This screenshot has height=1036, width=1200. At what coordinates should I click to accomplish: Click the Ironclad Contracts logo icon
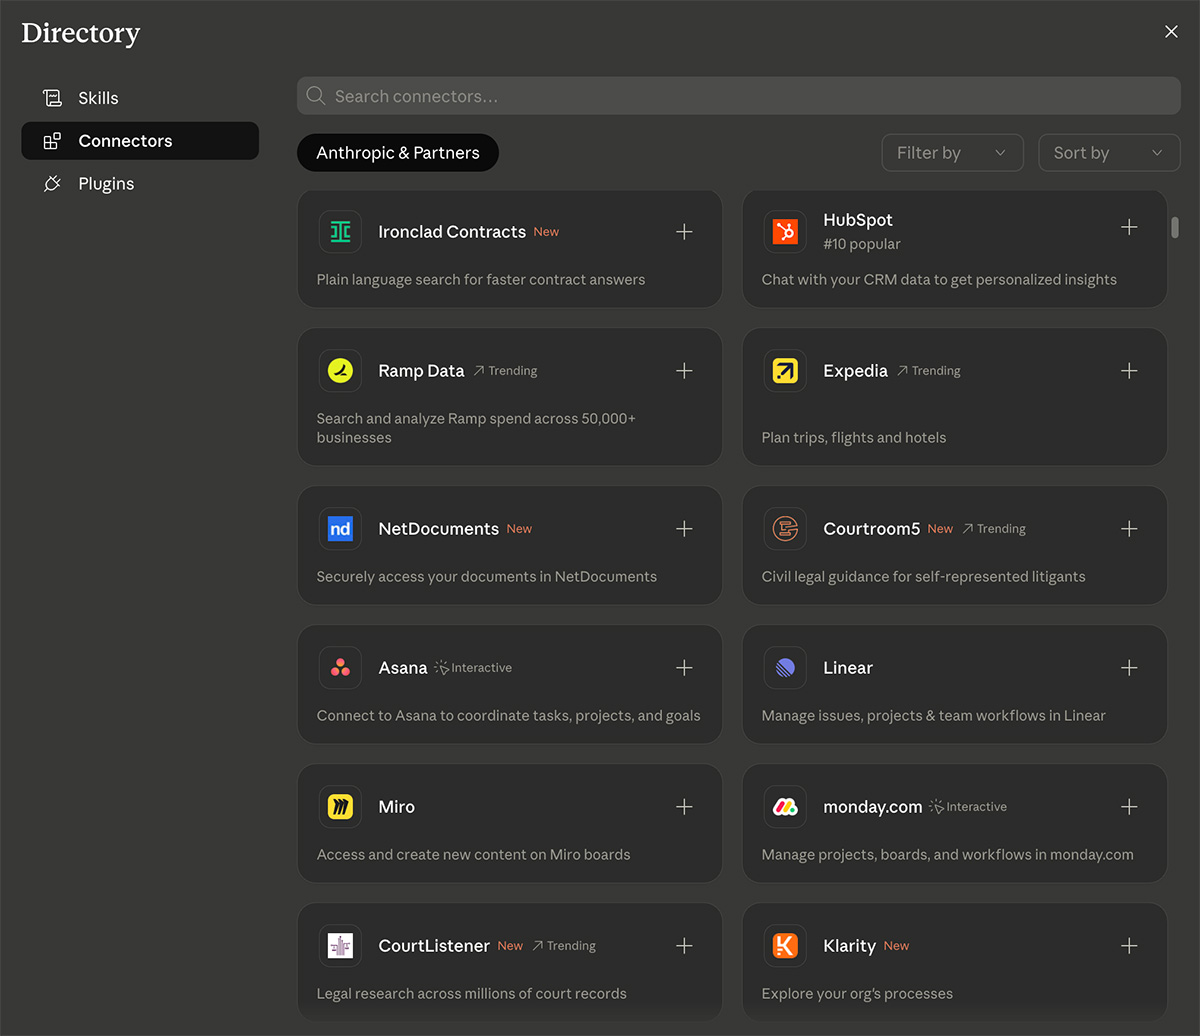coord(340,231)
